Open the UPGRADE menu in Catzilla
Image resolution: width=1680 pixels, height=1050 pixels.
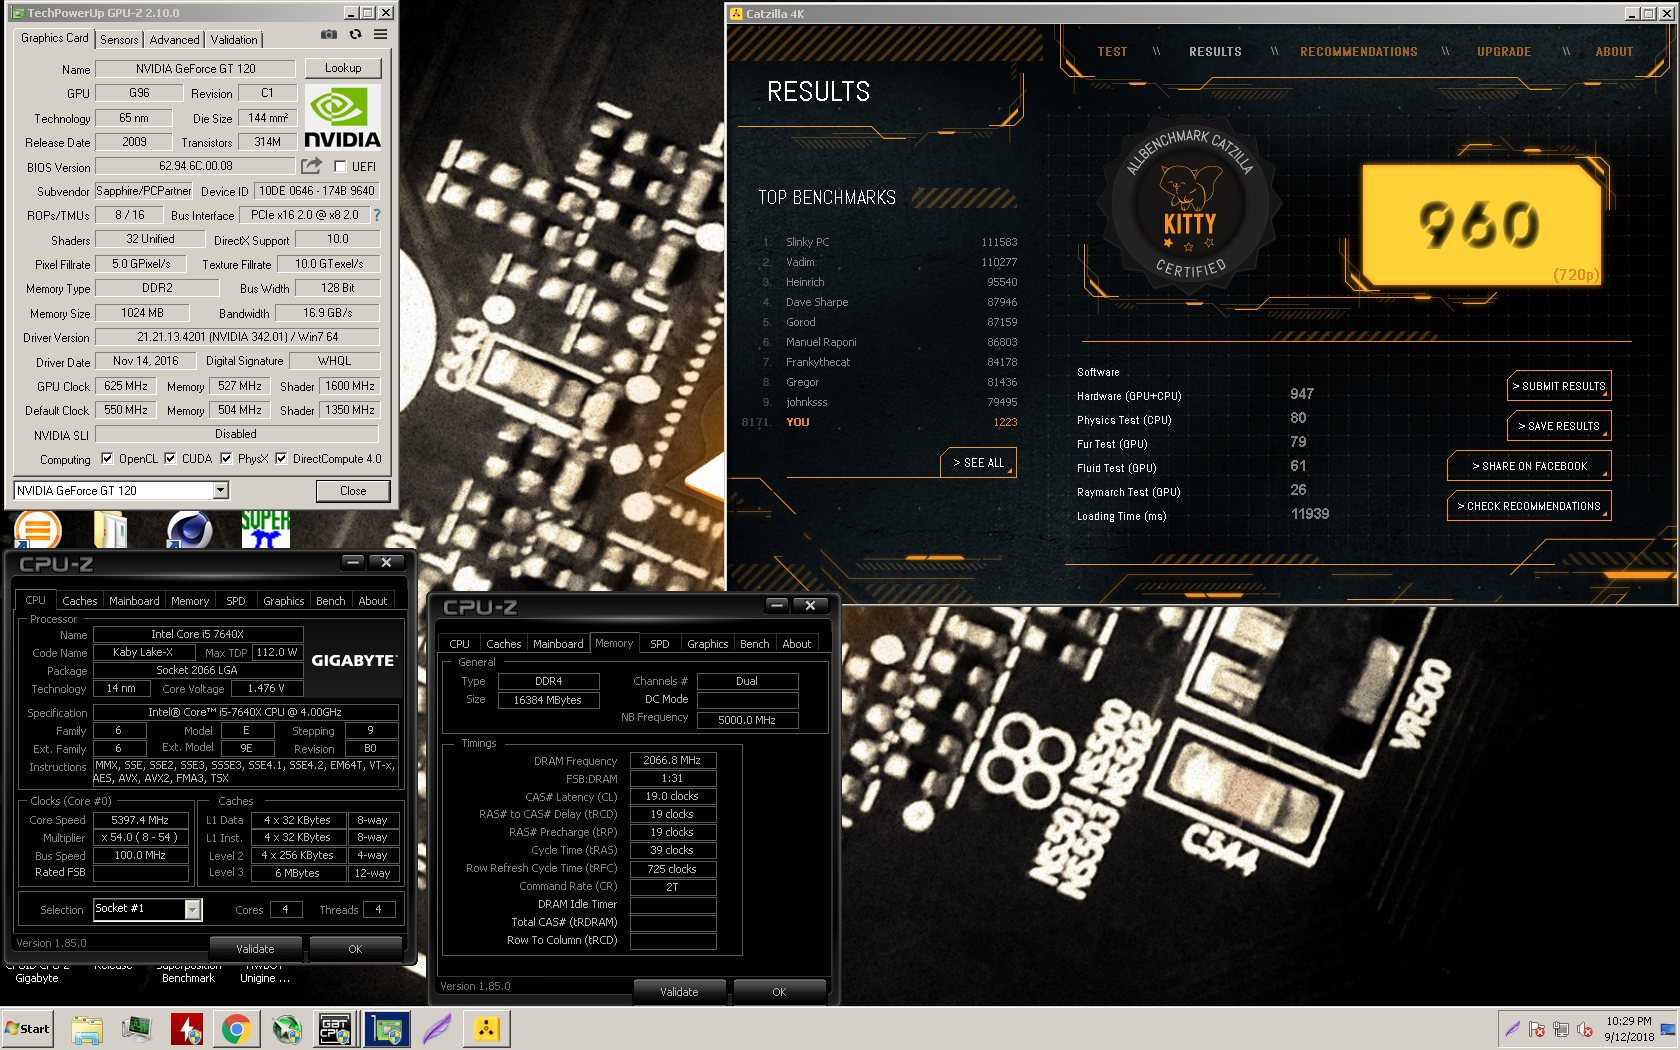(x=1504, y=52)
